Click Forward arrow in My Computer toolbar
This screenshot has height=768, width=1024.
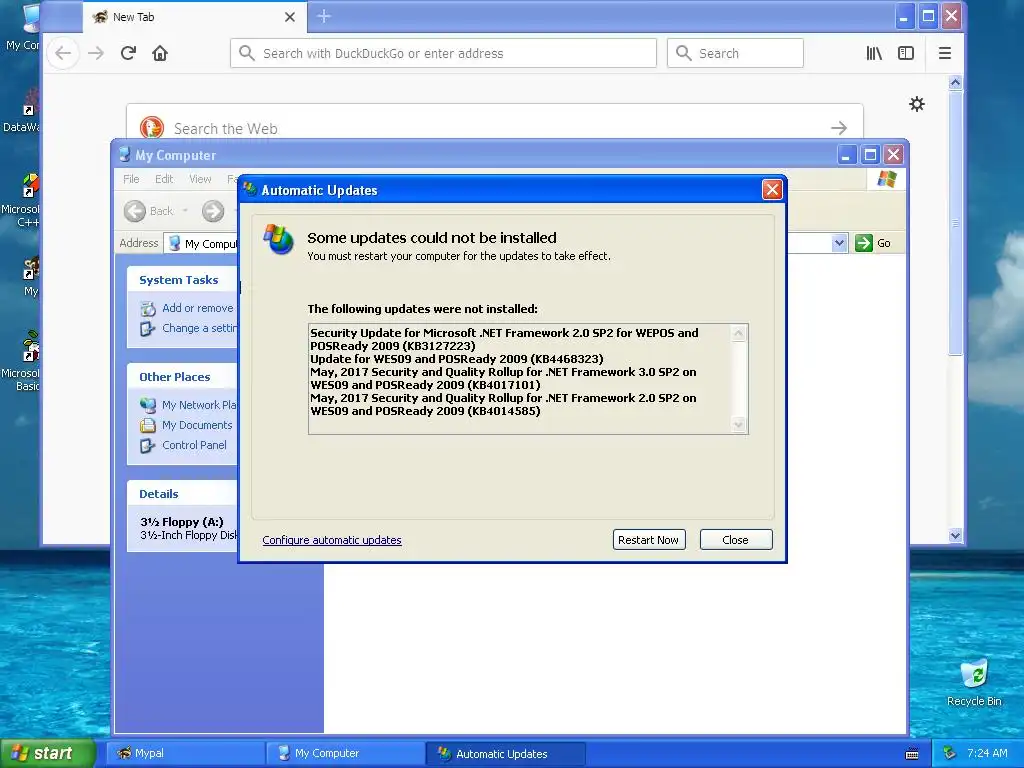click(213, 211)
